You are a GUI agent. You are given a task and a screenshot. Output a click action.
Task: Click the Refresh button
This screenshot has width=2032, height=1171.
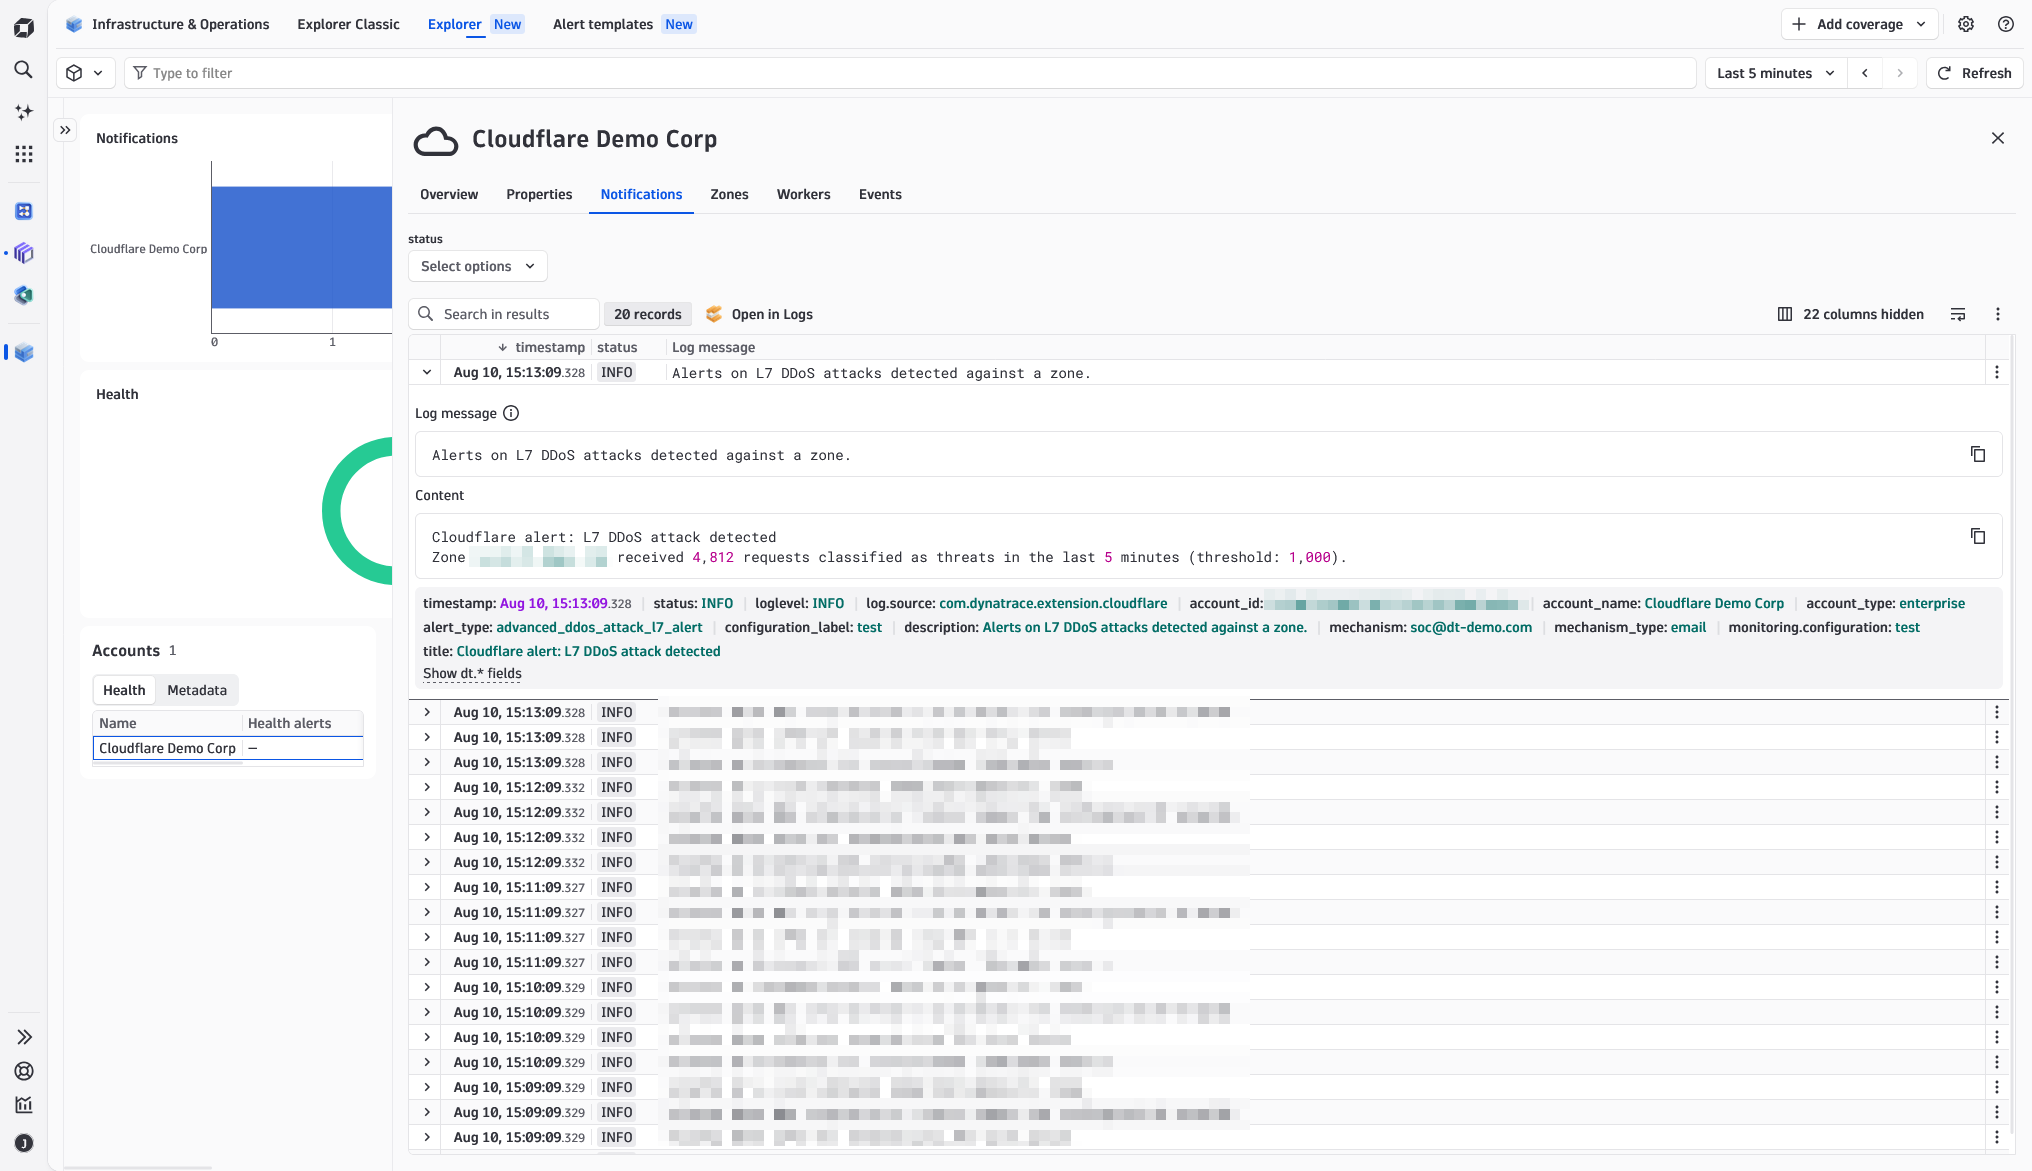tap(1974, 73)
